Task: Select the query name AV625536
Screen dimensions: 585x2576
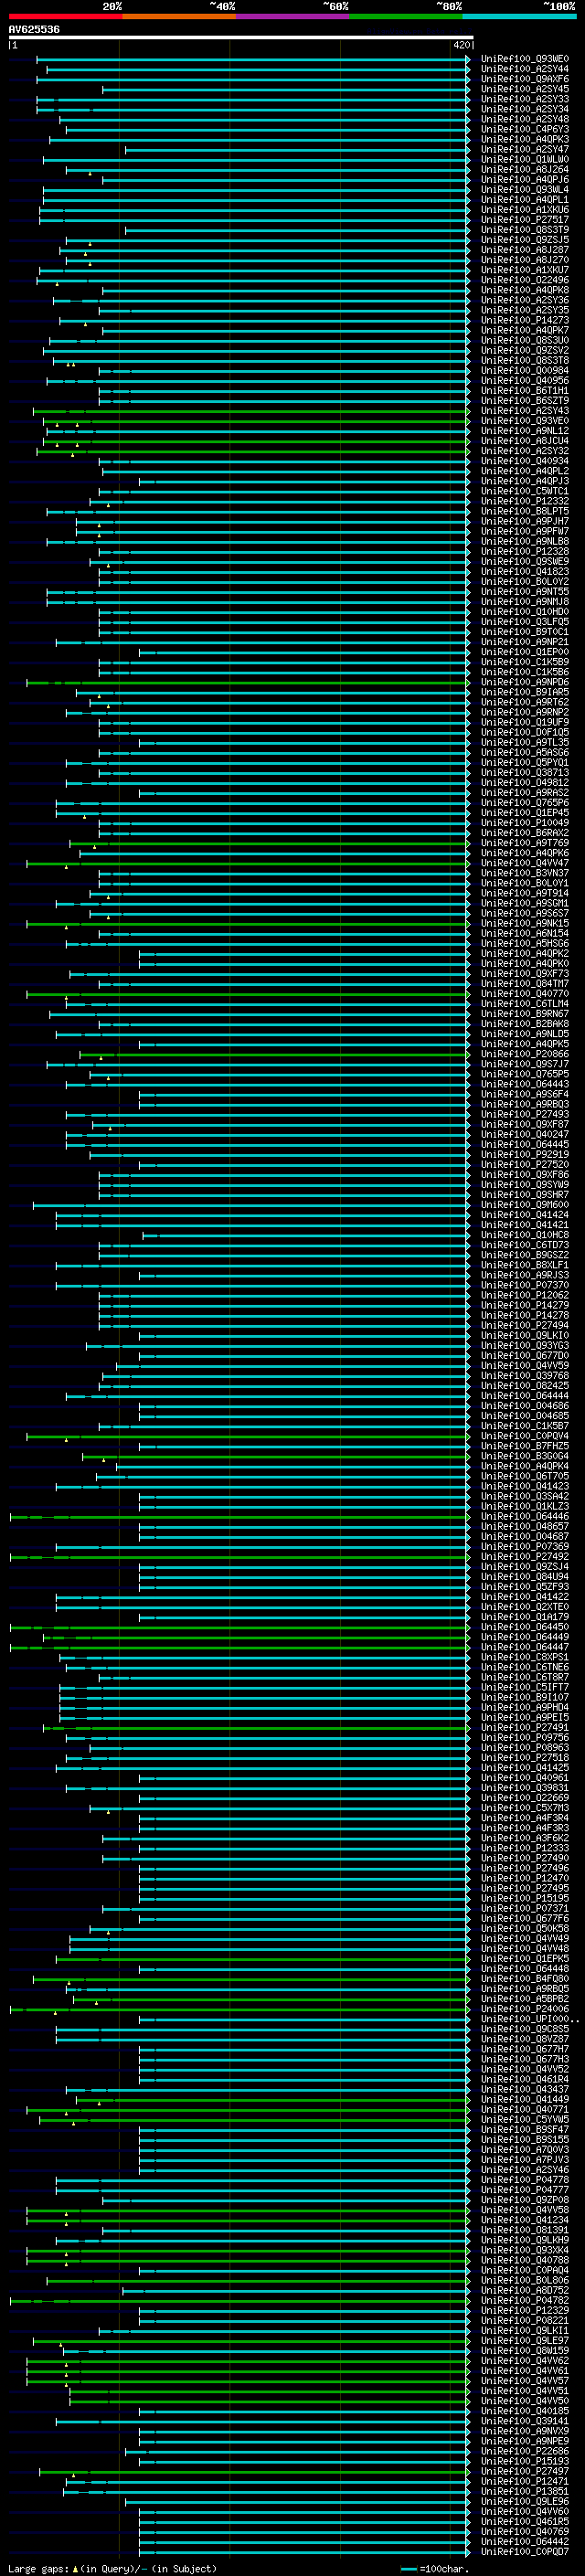Action: [34, 29]
